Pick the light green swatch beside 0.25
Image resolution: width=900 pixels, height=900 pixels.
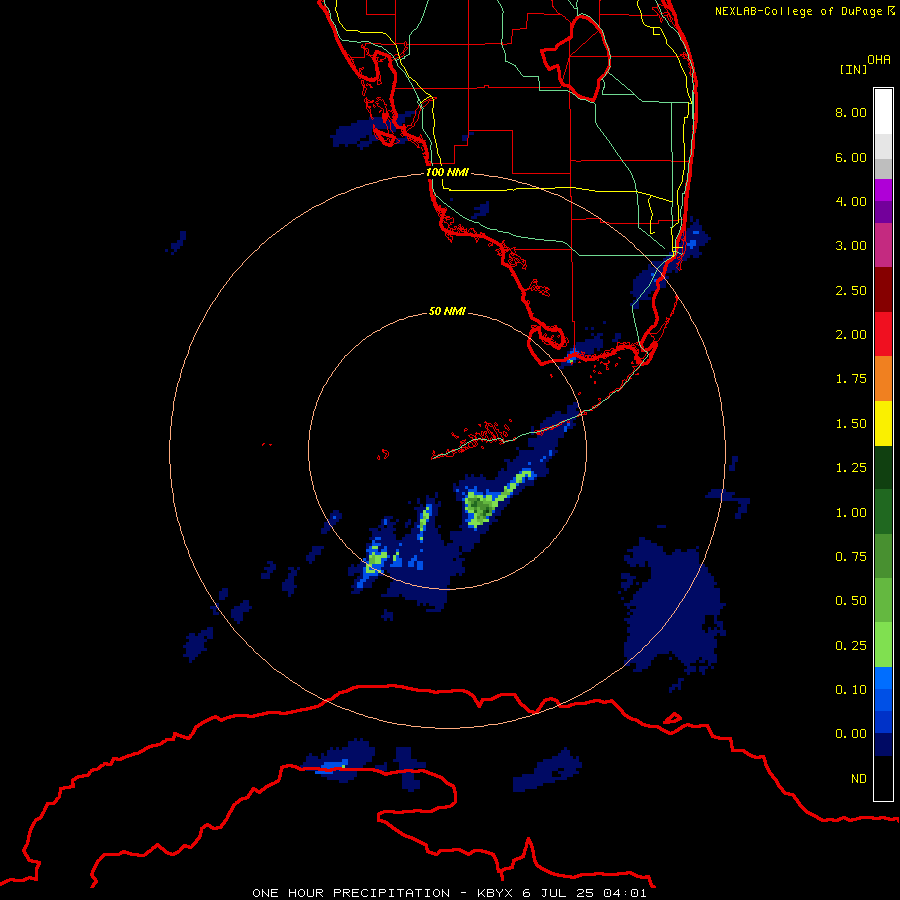(883, 645)
